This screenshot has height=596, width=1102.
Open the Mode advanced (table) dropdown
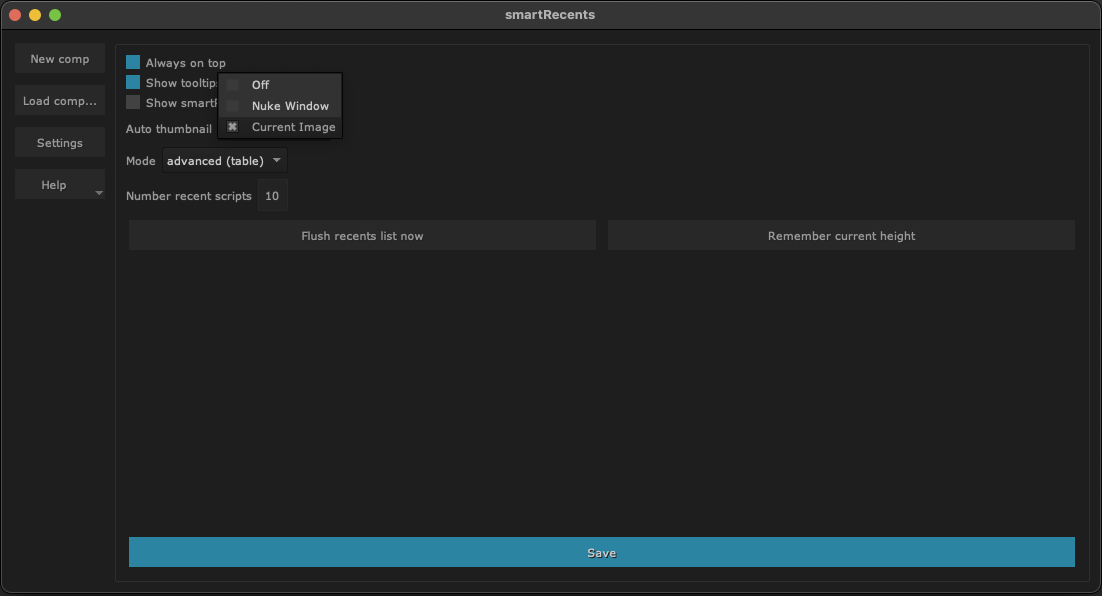point(225,161)
